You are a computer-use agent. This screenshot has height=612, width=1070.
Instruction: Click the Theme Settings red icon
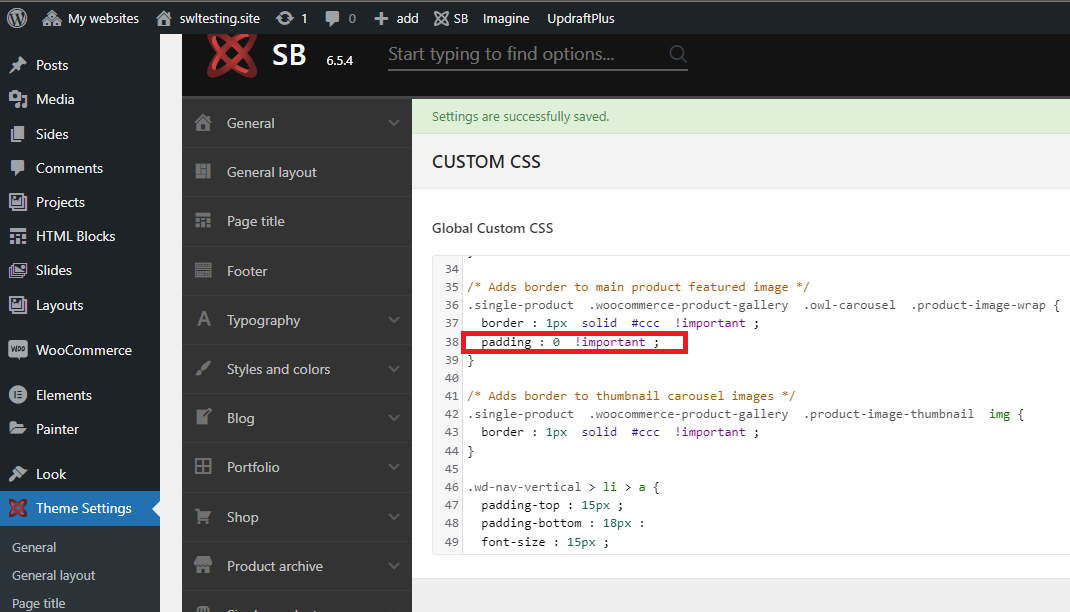pyautogui.click(x=18, y=508)
